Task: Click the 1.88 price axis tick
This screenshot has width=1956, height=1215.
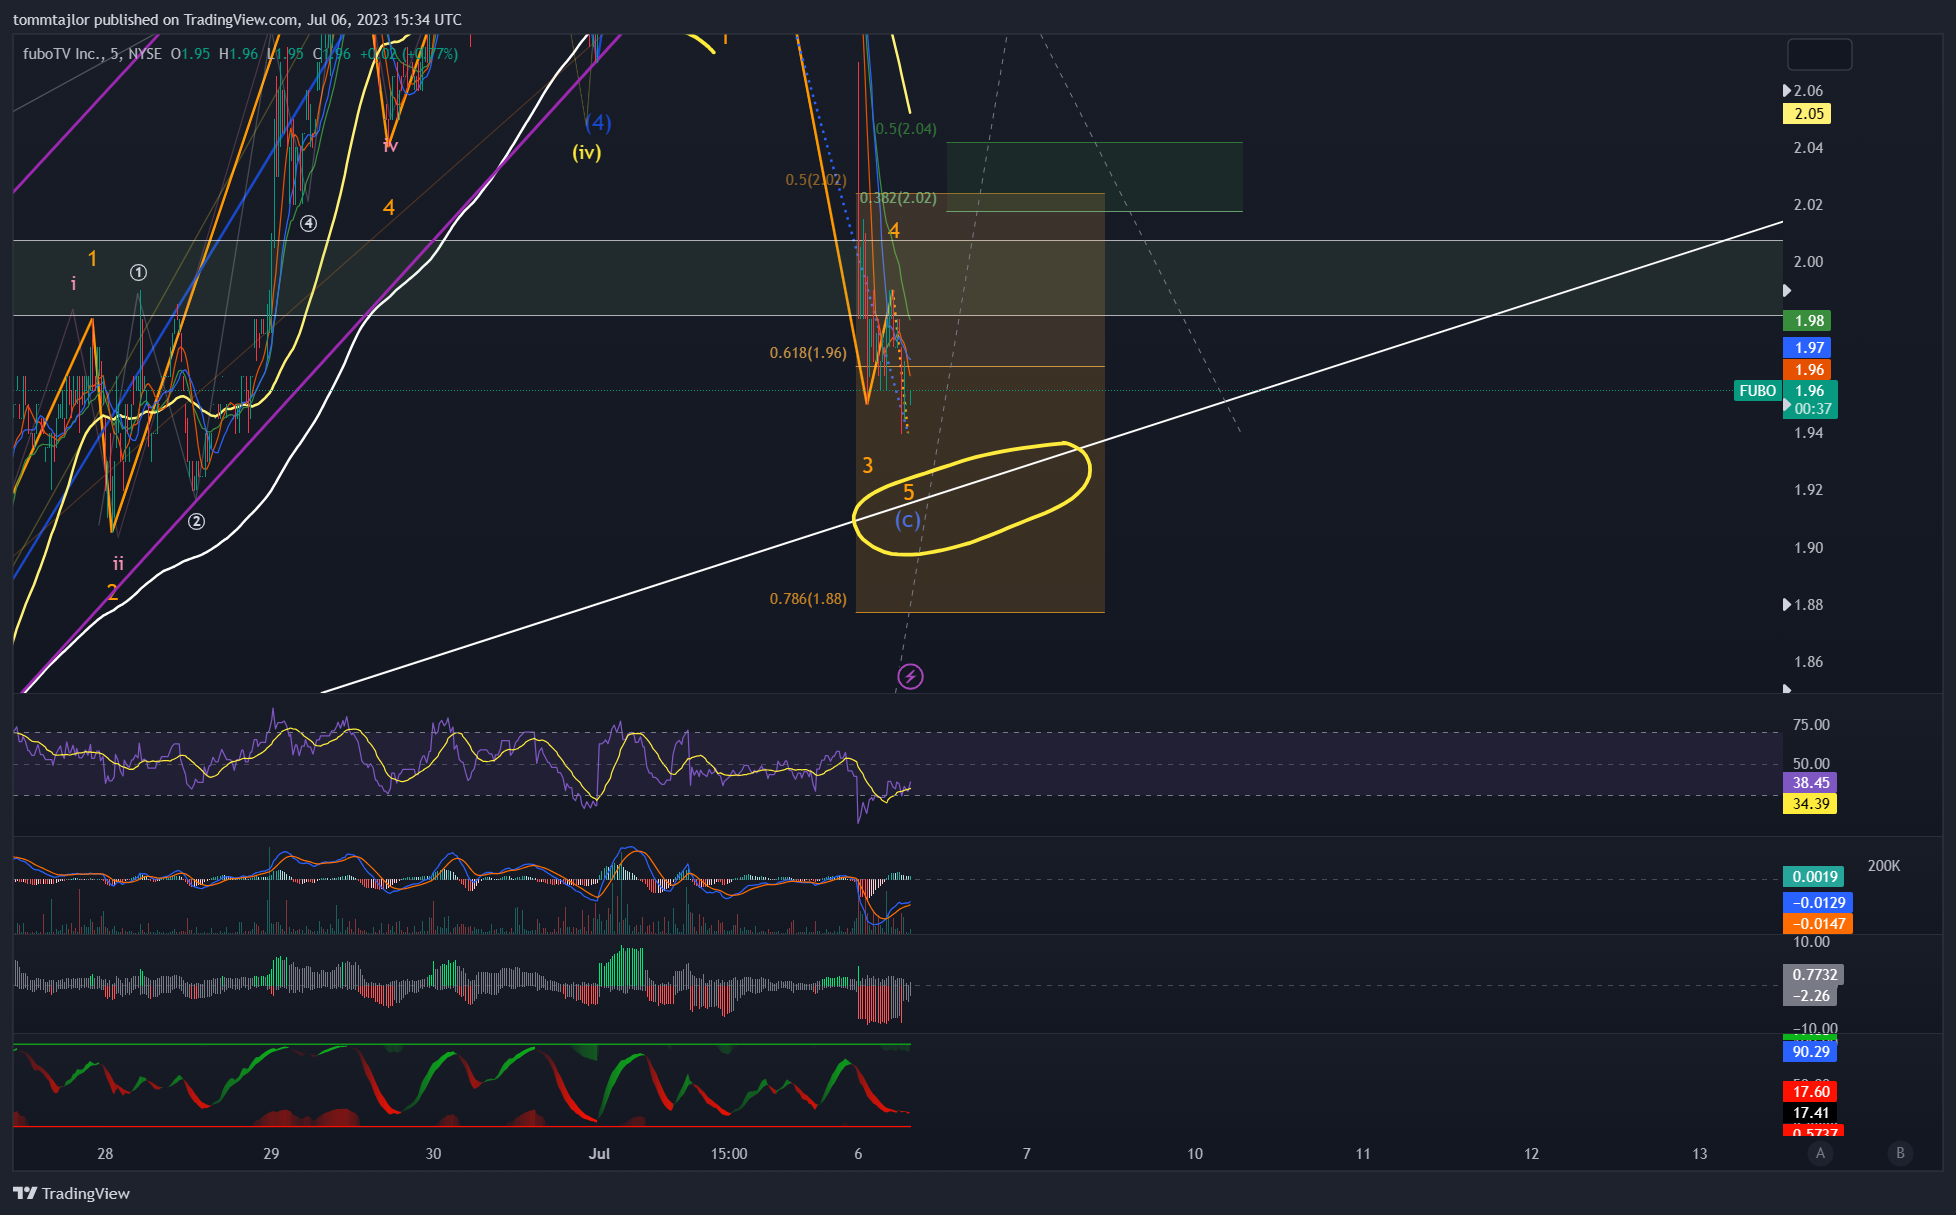Action: 1808,605
